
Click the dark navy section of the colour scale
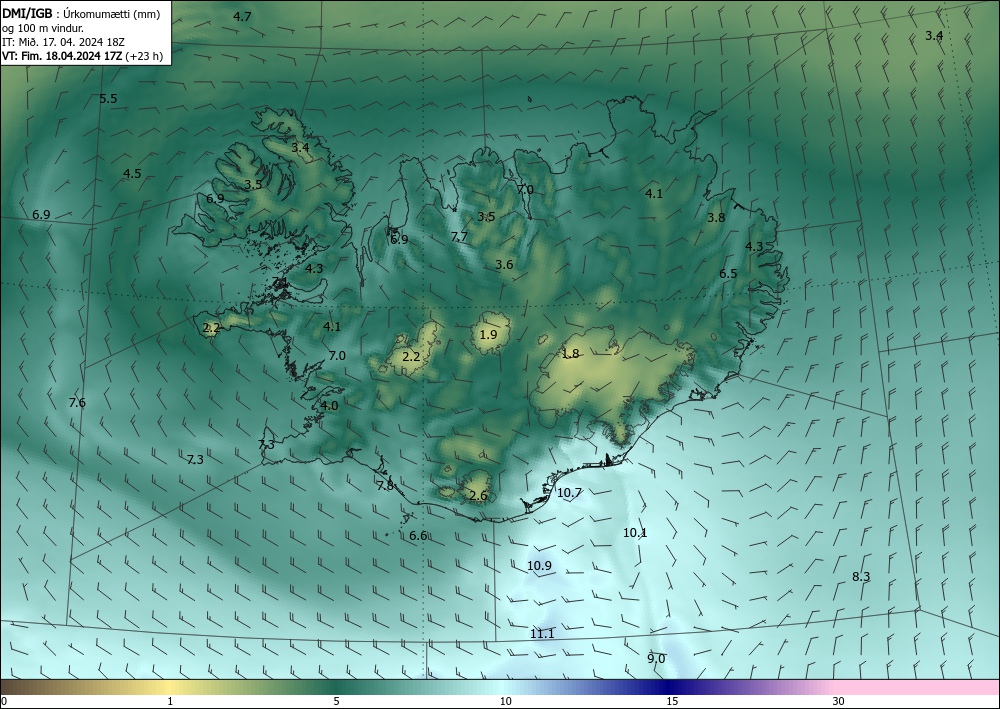coord(670,687)
